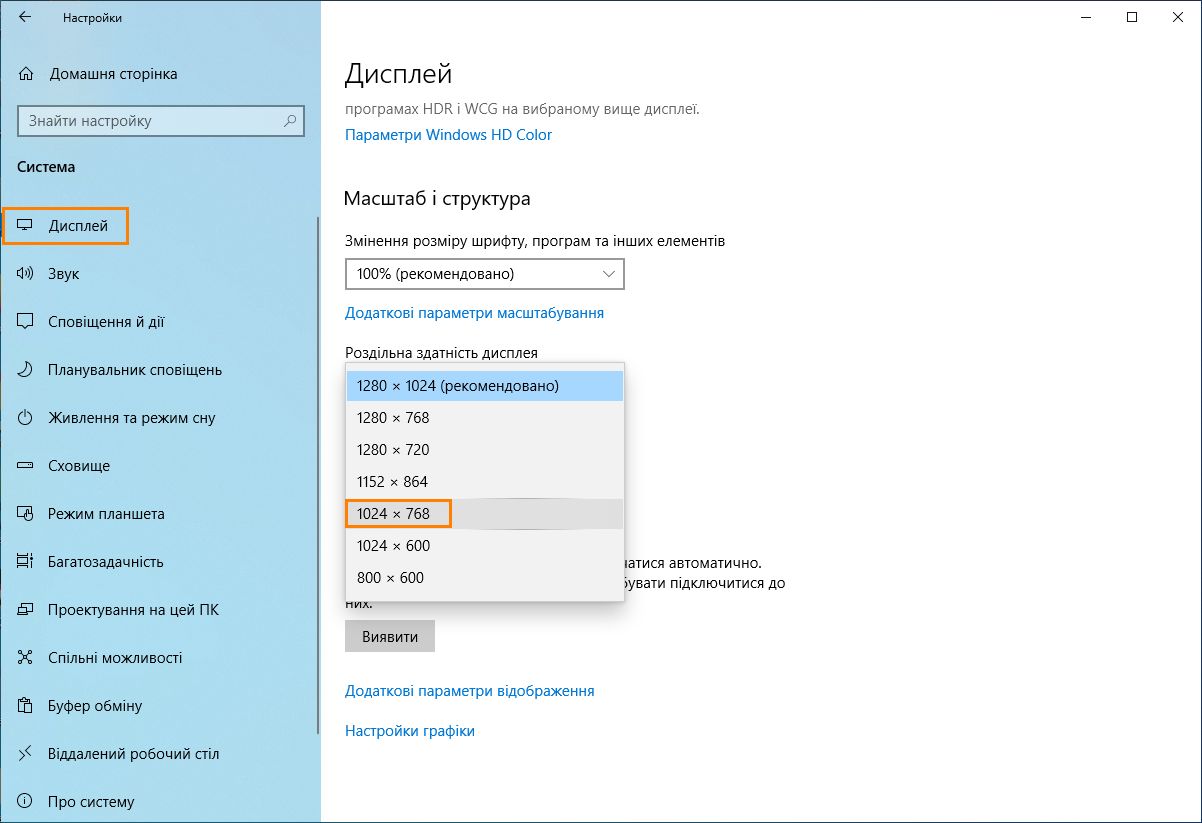The height and width of the screenshot is (823, 1202).
Task: Minimize the Настройки window
Action: click(1086, 17)
